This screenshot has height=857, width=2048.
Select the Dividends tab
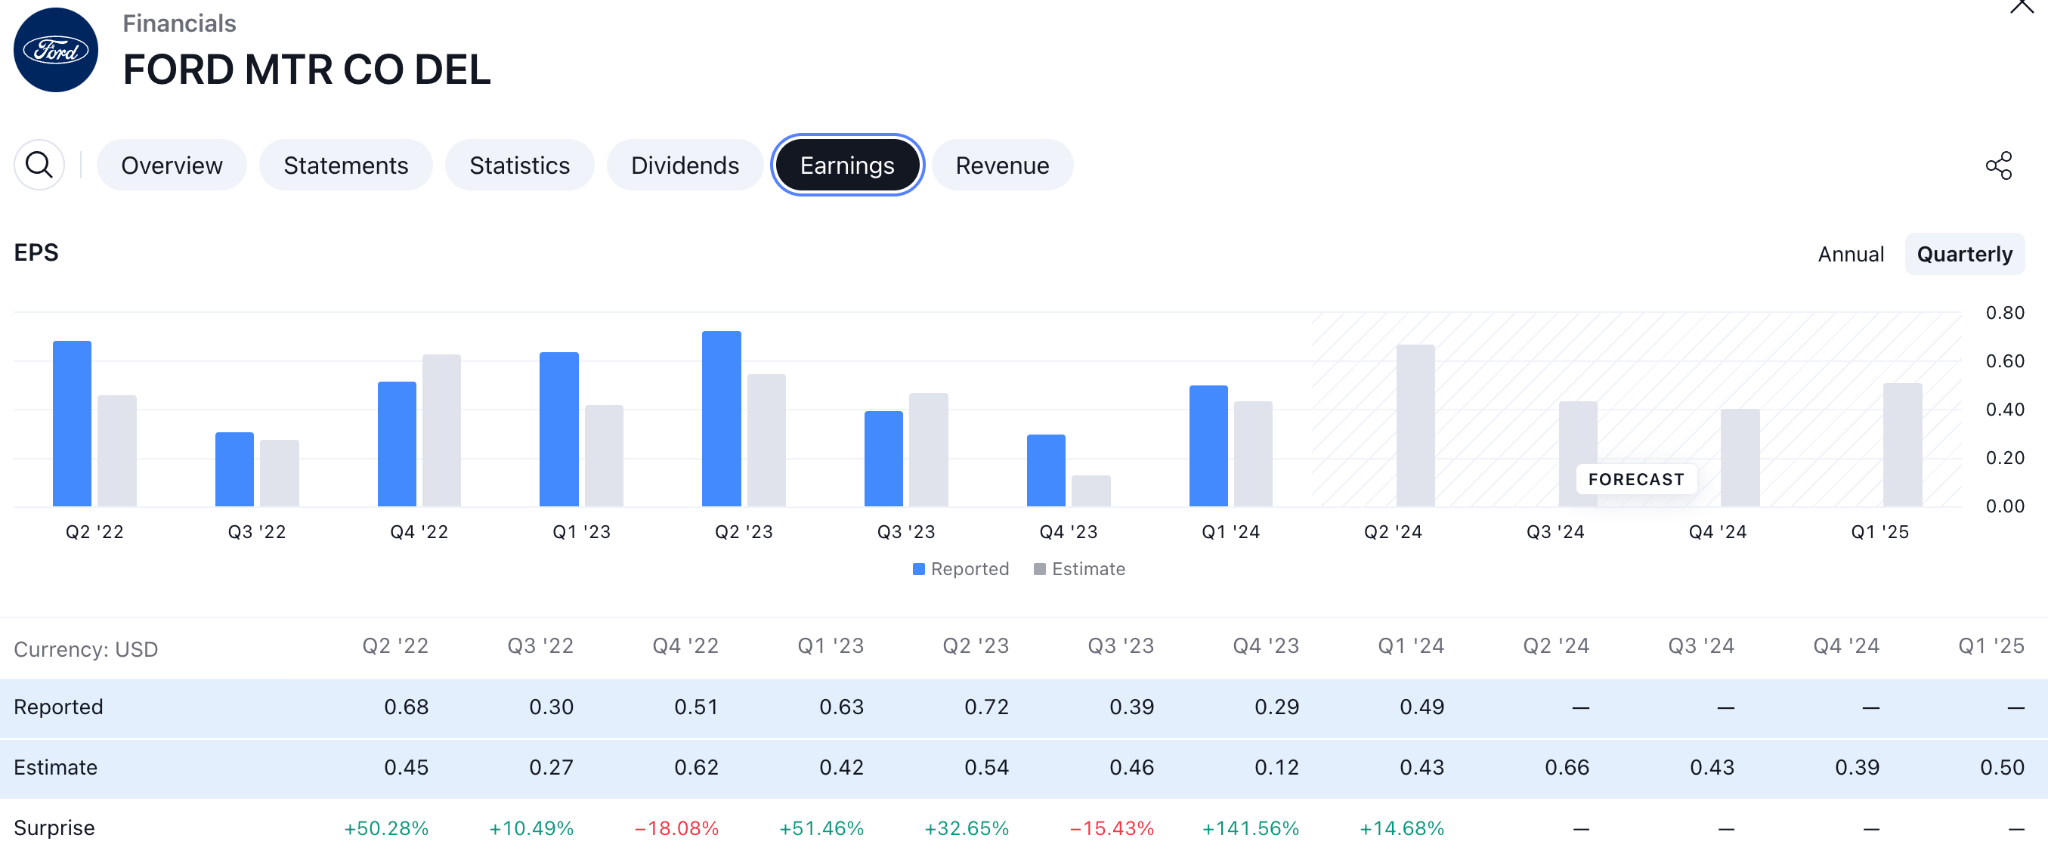tap(685, 165)
